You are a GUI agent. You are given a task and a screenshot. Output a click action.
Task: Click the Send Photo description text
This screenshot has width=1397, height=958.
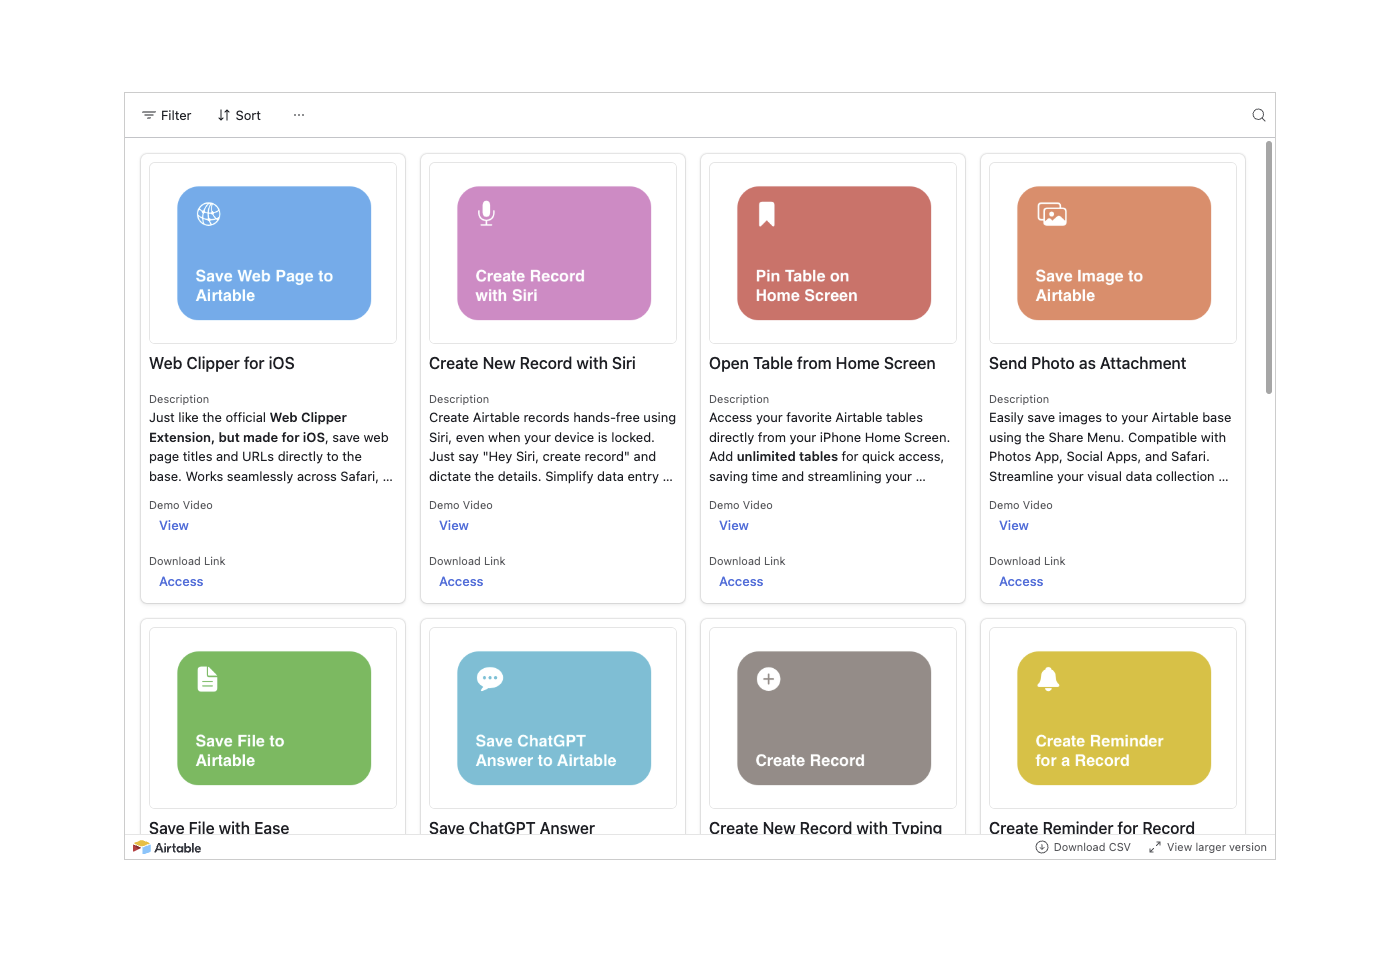(x=1110, y=447)
